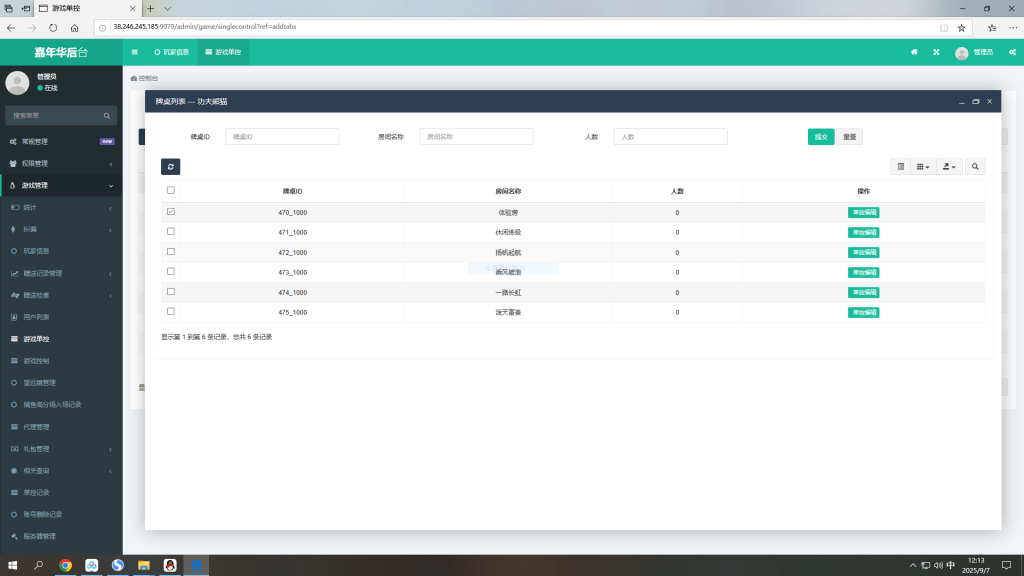The width and height of the screenshot is (1024, 576).
Task: Open the export dropdown in the table toolbar
Action: coord(950,166)
